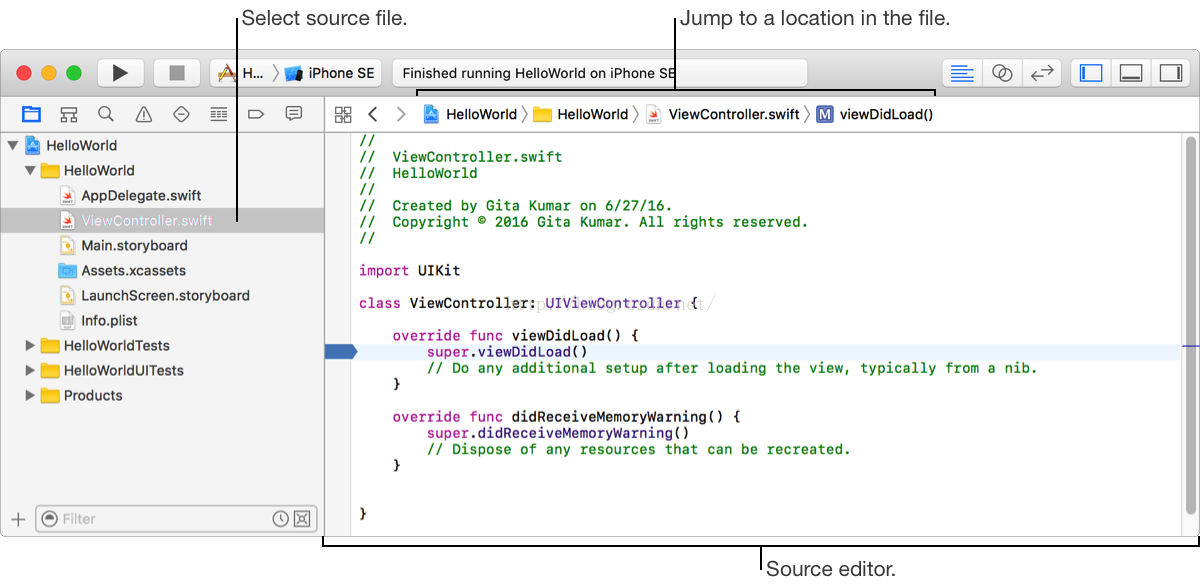The height and width of the screenshot is (587, 1202).
Task: Show the Breakpoint navigator
Action: click(256, 114)
